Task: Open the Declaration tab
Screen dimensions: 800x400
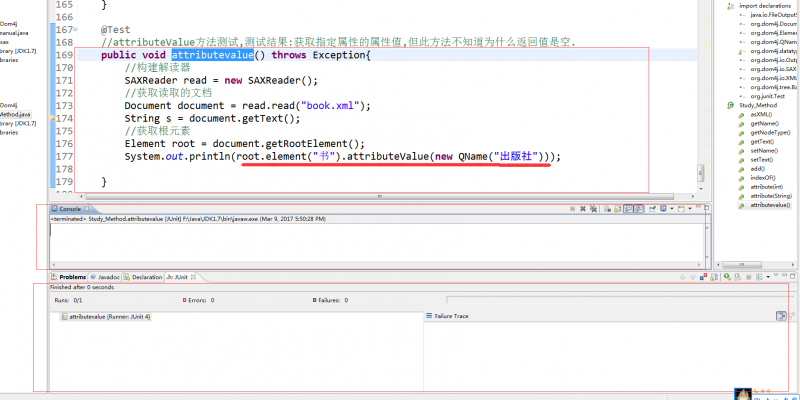Action: (146, 277)
